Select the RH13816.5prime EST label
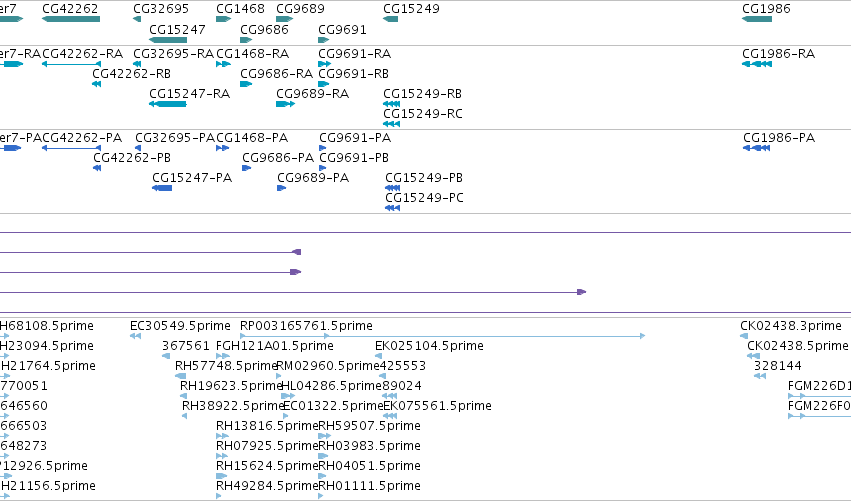The image size is (851, 501). [267, 426]
